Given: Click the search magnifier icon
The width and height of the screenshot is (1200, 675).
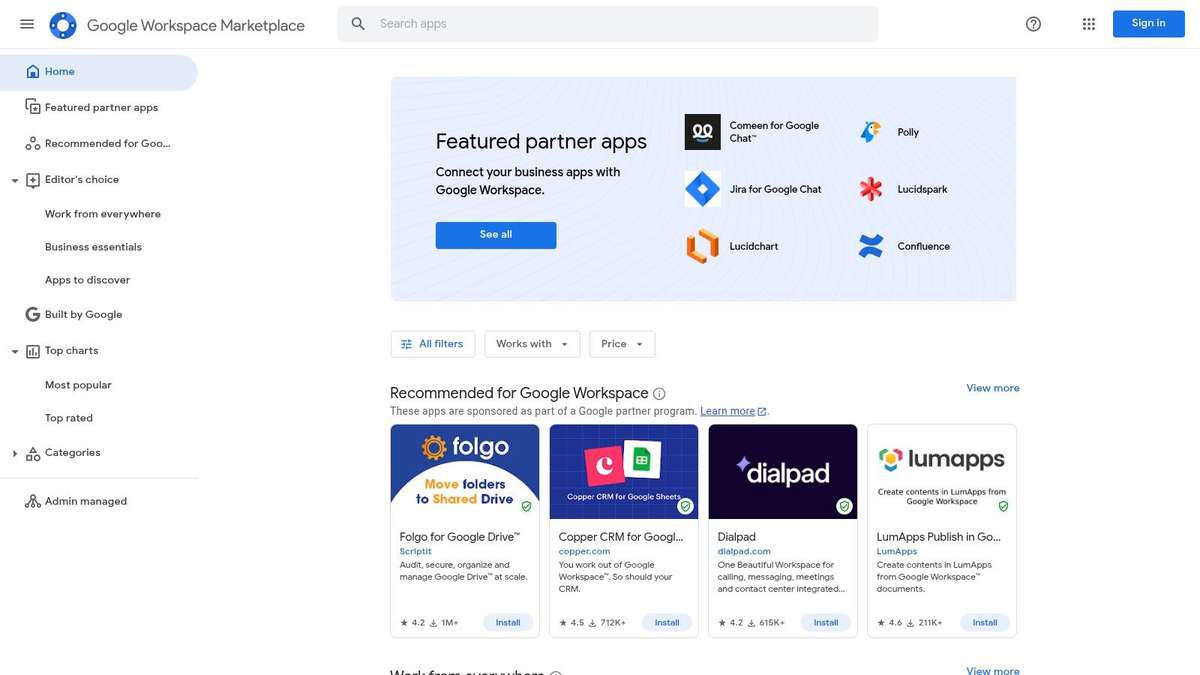Looking at the screenshot, I should click(x=357, y=23).
